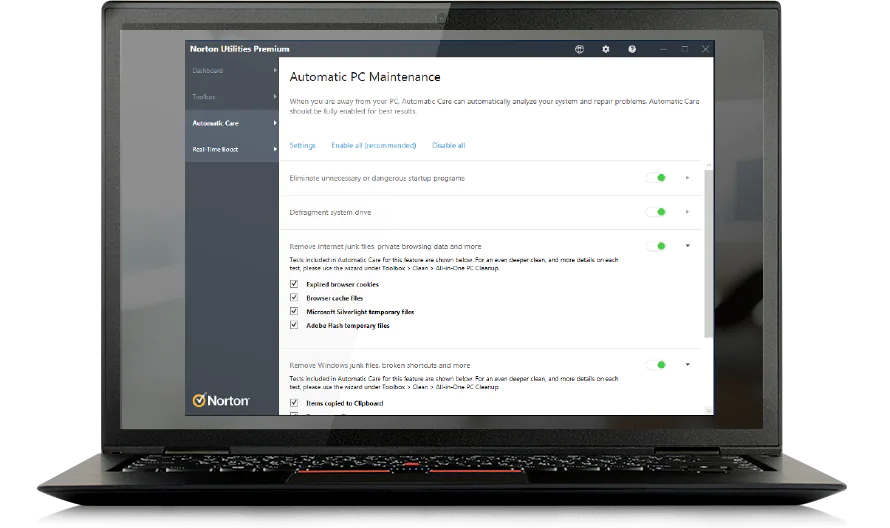Close the Norton Utilities Premium window
This screenshot has height=528, width=890.
click(x=706, y=49)
